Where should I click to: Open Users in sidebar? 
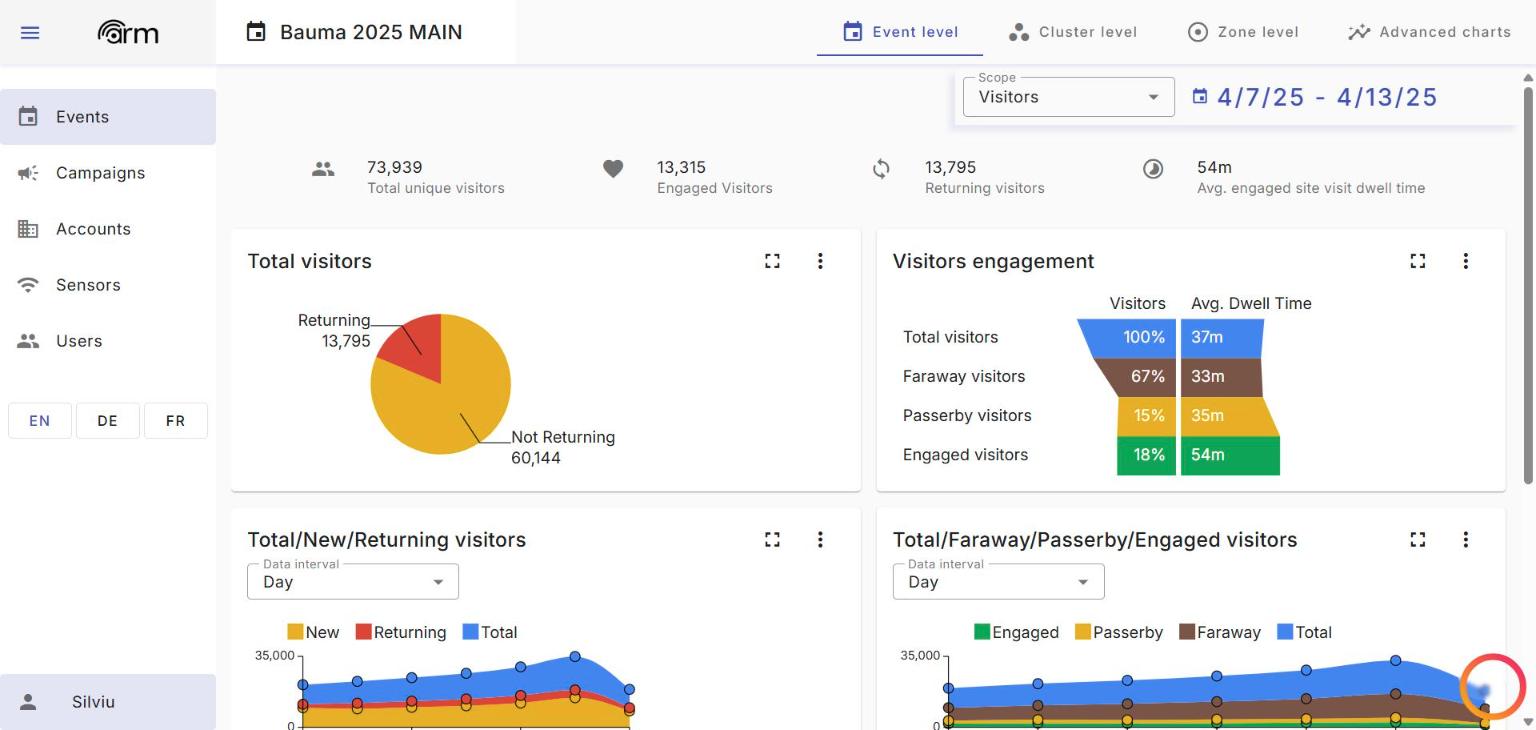point(108,341)
